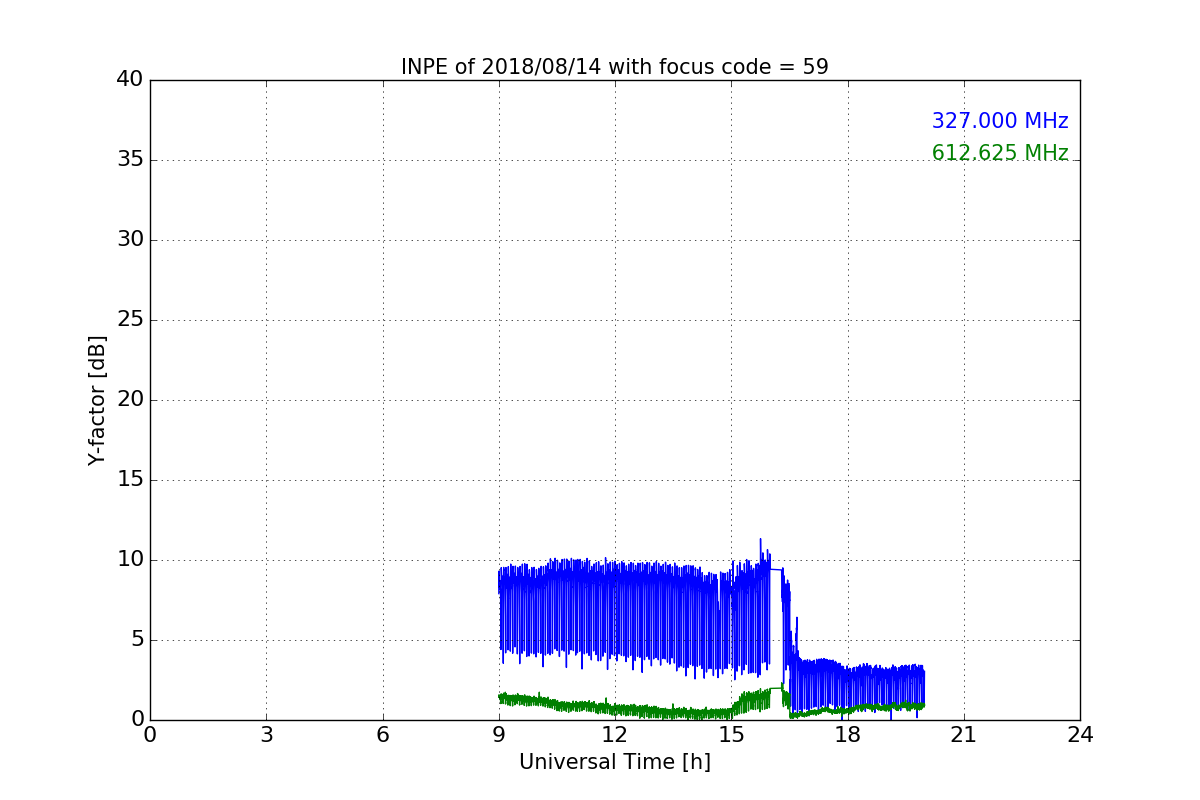
Task: Click the y-axis tick label 10
Action: point(130,560)
